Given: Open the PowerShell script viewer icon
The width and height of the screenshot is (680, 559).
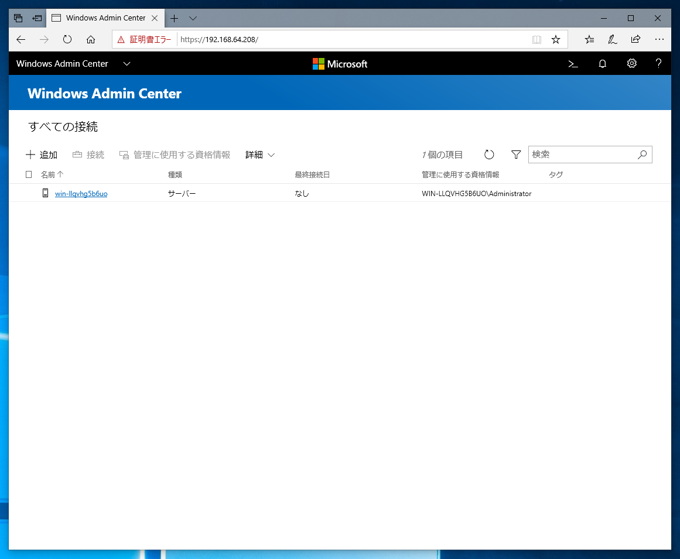Looking at the screenshot, I should click(x=573, y=64).
